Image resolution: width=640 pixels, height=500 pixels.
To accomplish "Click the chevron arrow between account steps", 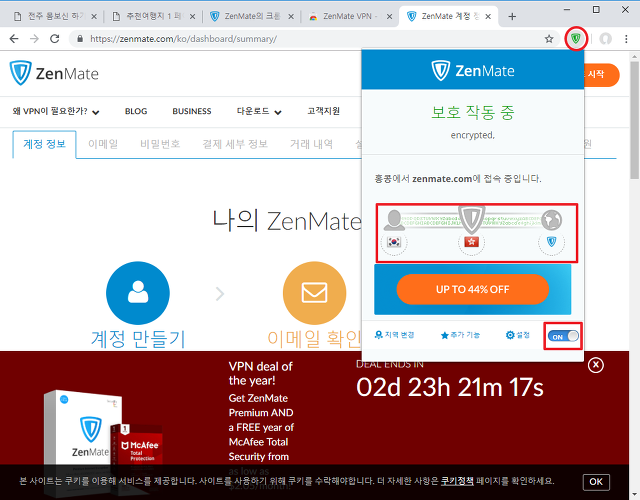I will (x=220, y=293).
